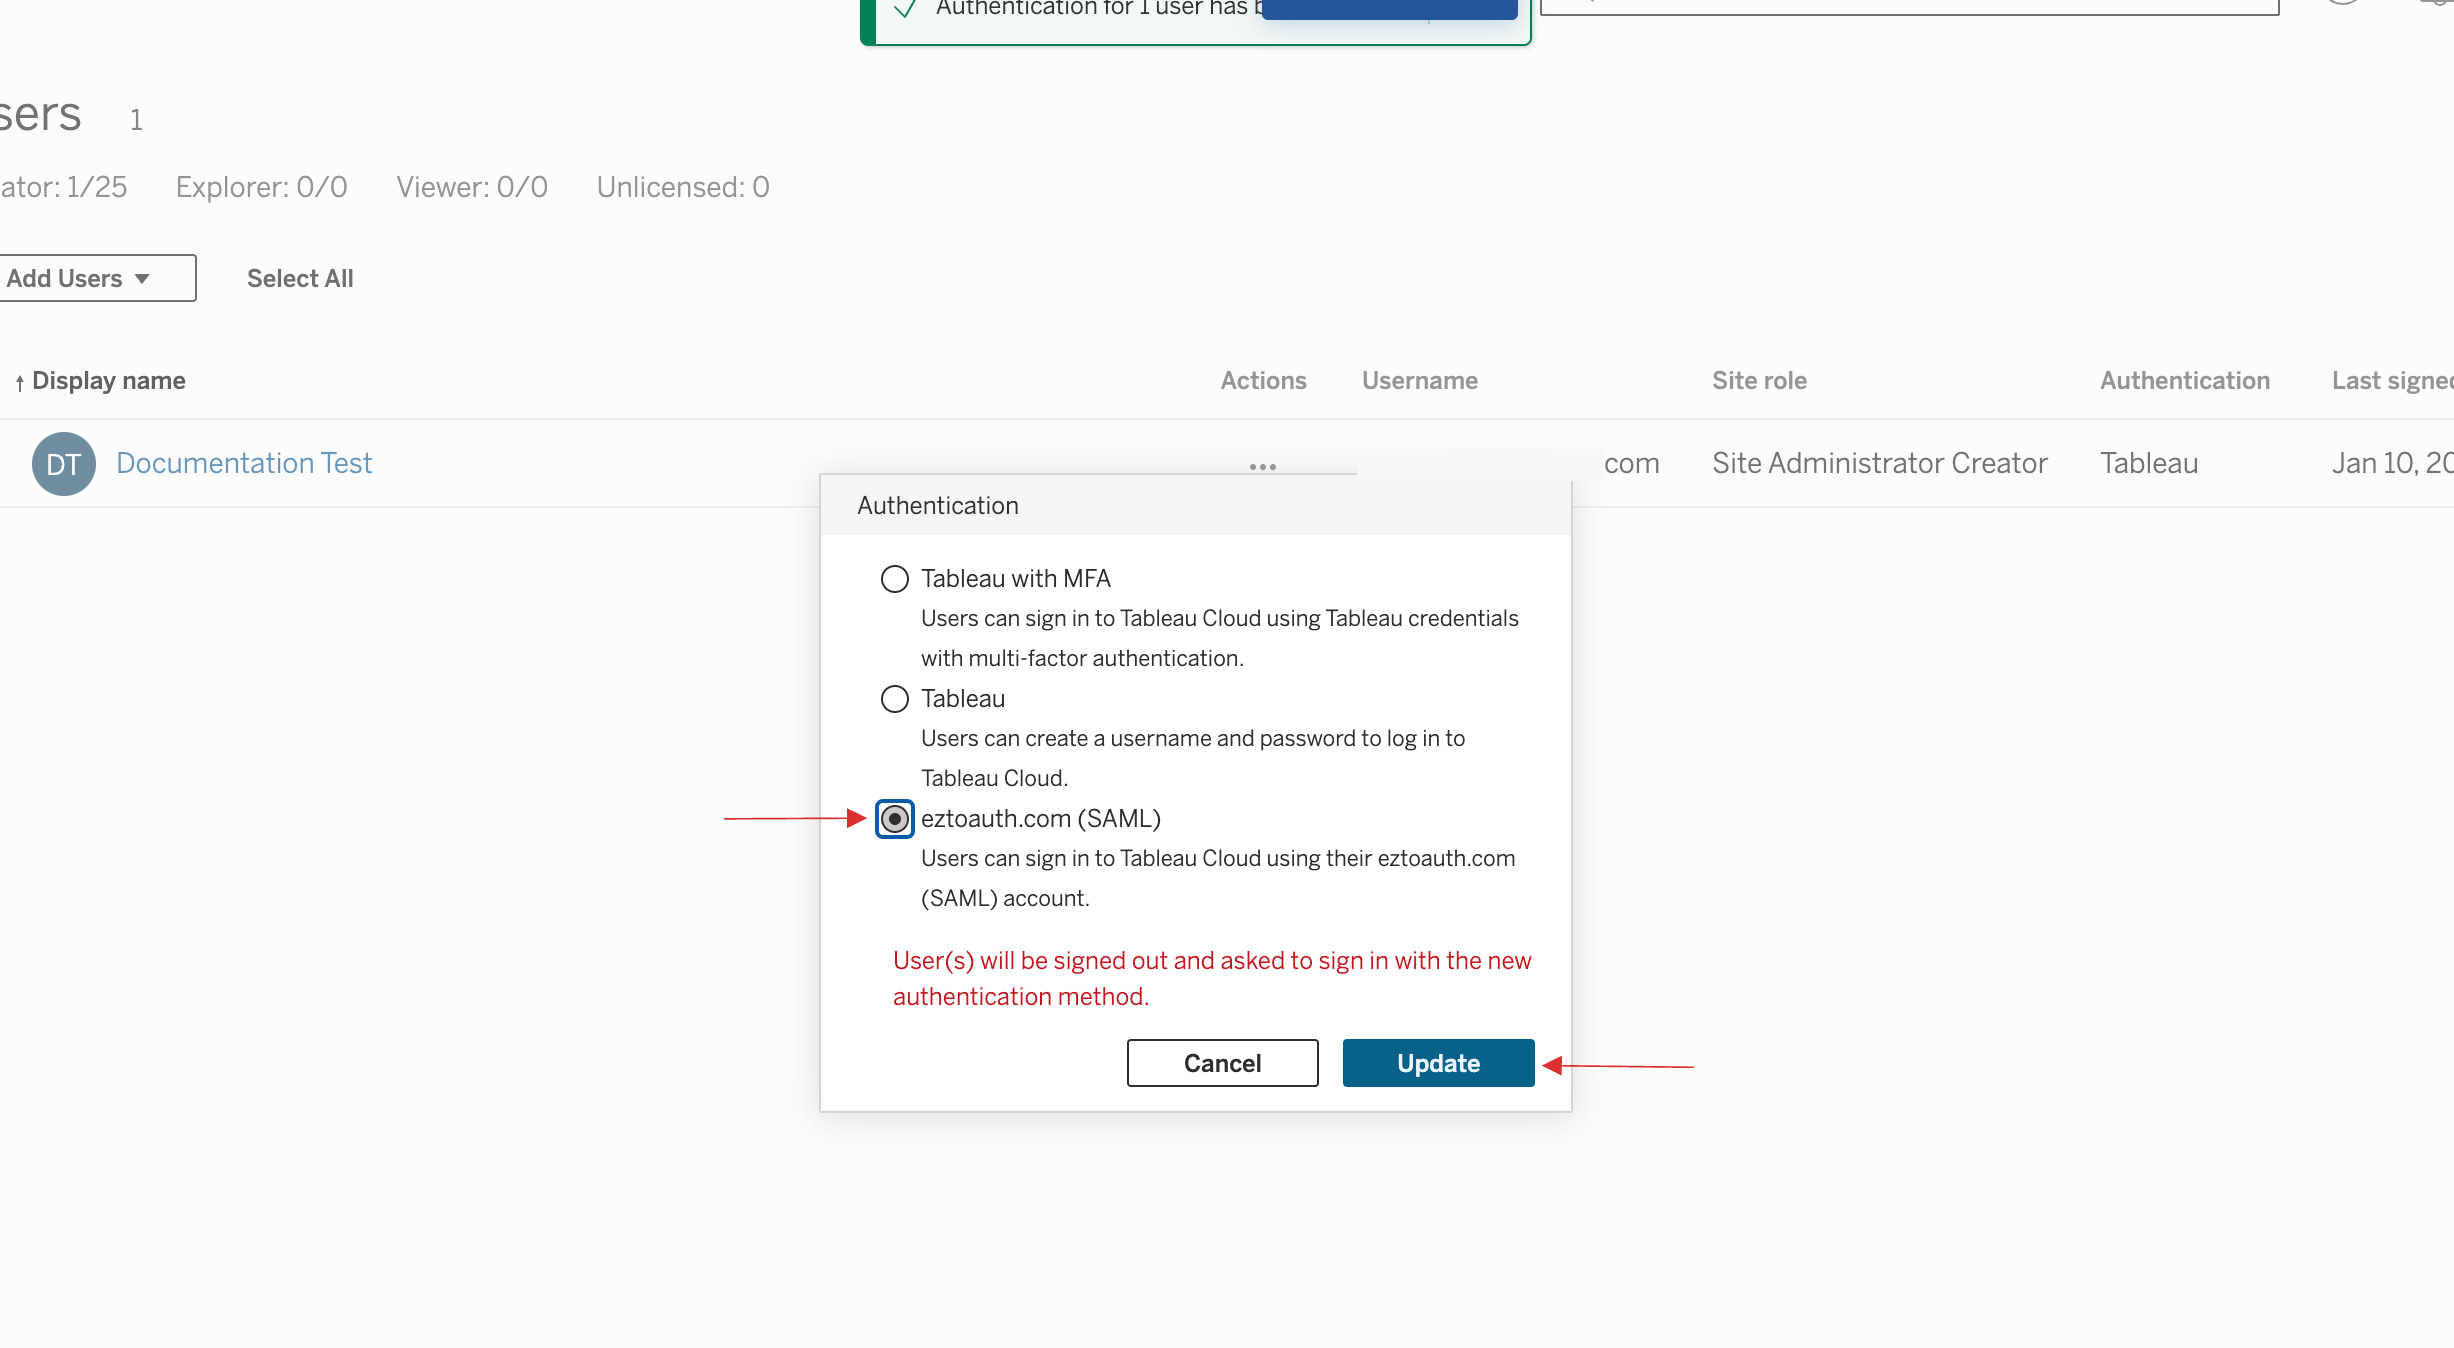Click the Unlicensed: 0 count

683,187
